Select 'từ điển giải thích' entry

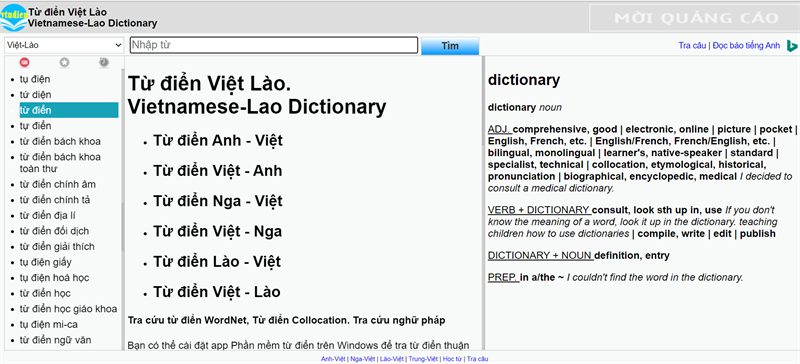57,247
